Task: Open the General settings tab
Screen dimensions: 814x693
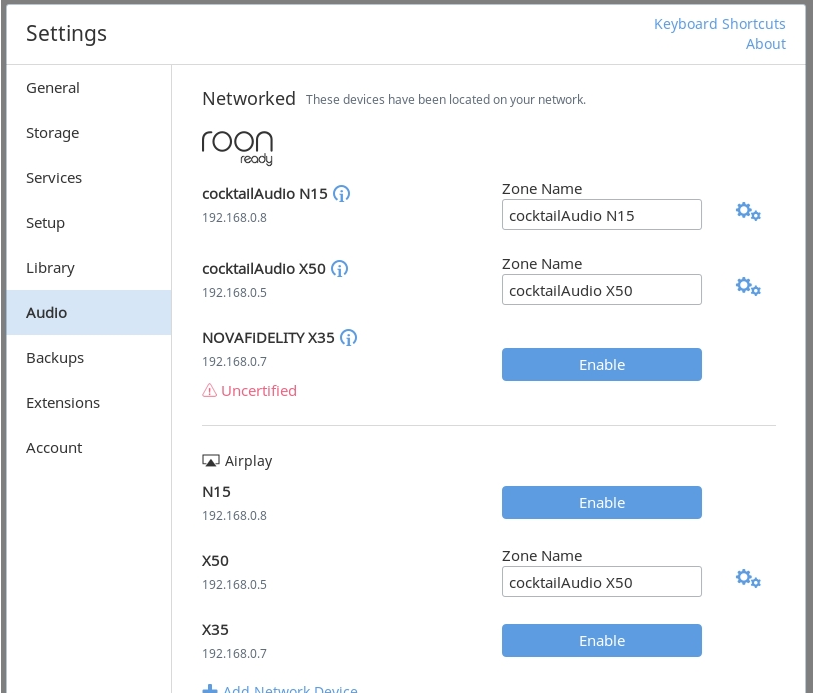Action: pyautogui.click(x=89, y=88)
